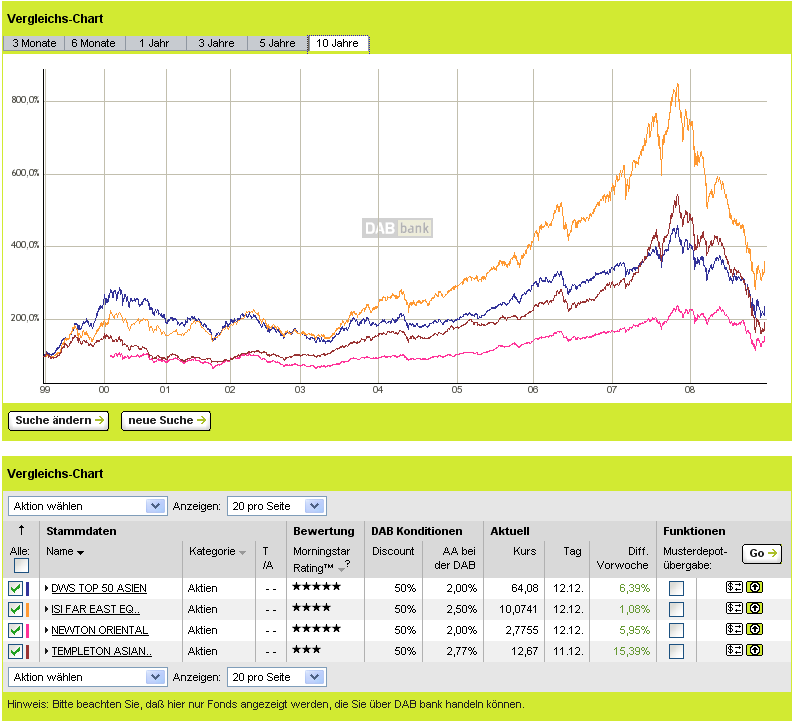
Task: Select the 10 Jahre tab
Action: coord(339,44)
